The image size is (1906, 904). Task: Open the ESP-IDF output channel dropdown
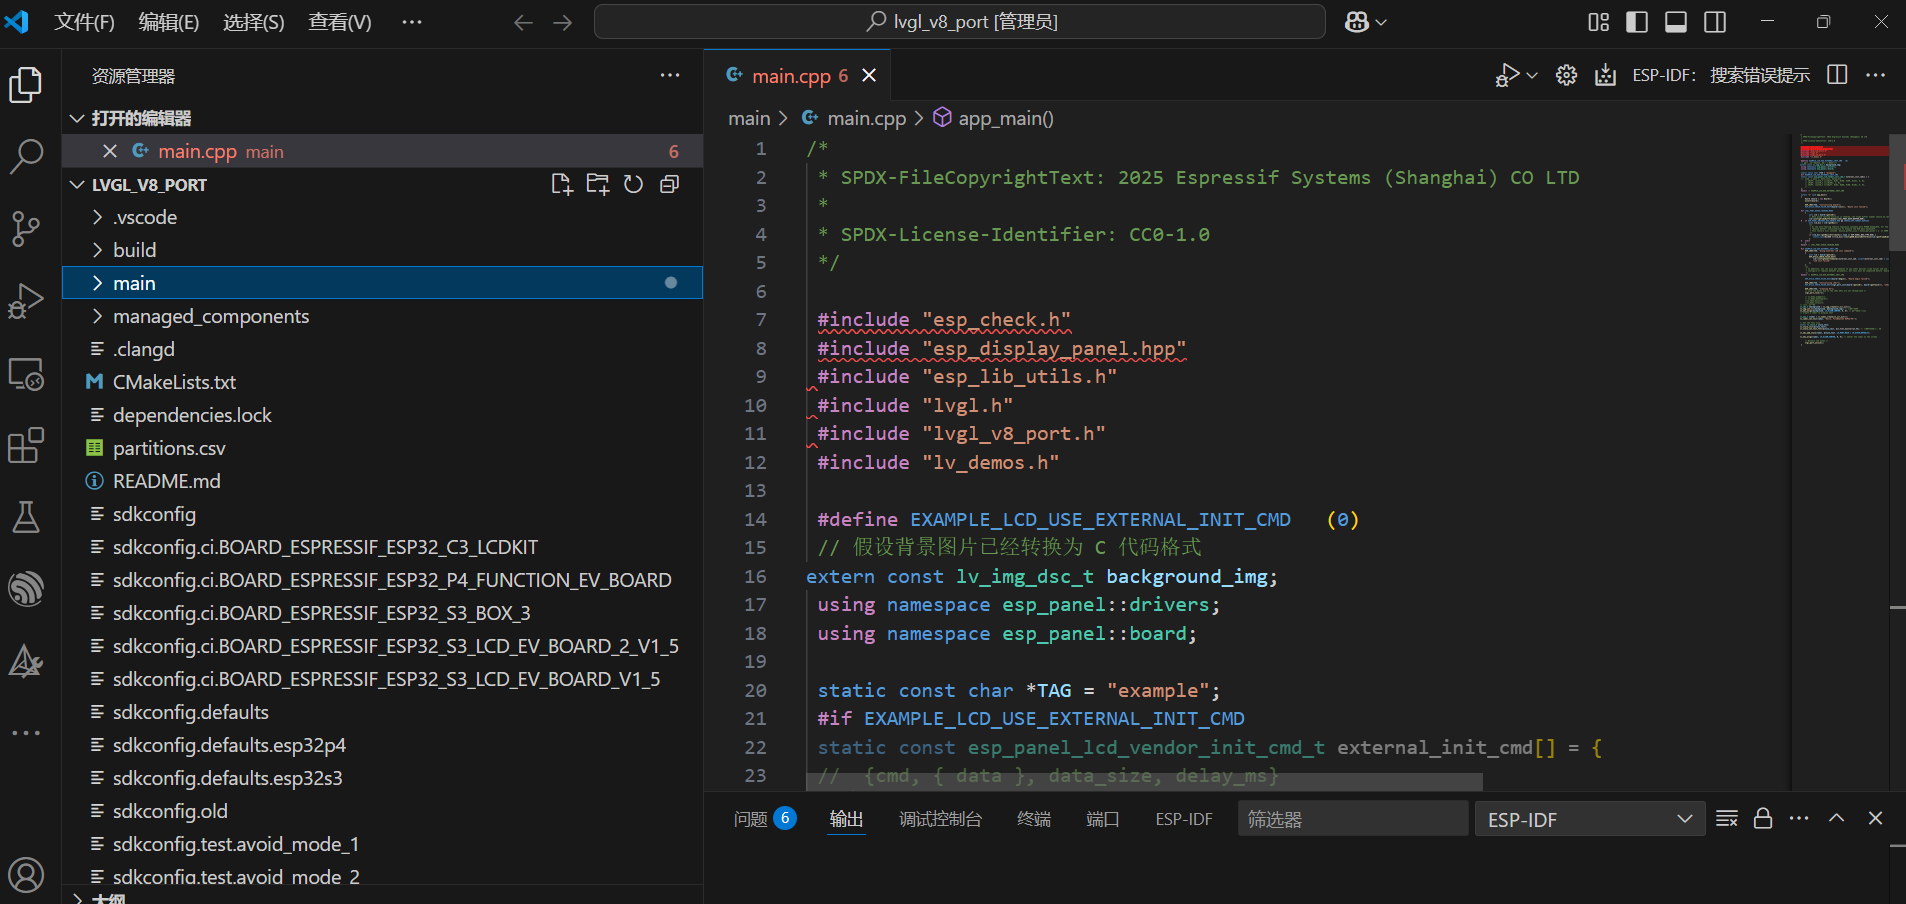pos(1590,819)
